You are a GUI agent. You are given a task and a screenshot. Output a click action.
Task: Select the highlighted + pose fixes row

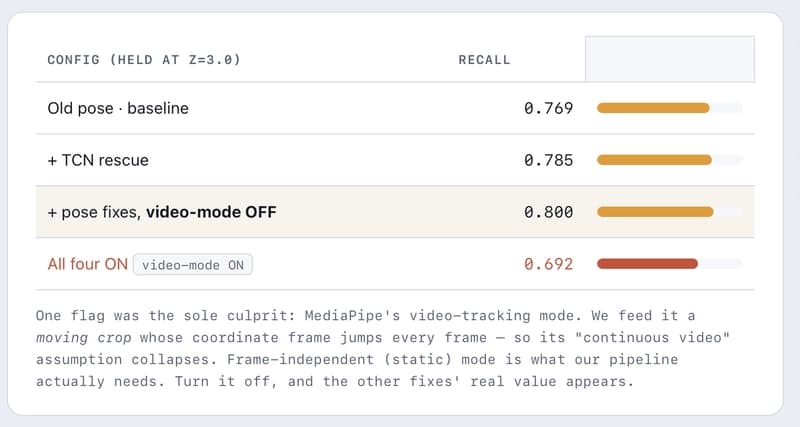pyautogui.click(x=395, y=212)
